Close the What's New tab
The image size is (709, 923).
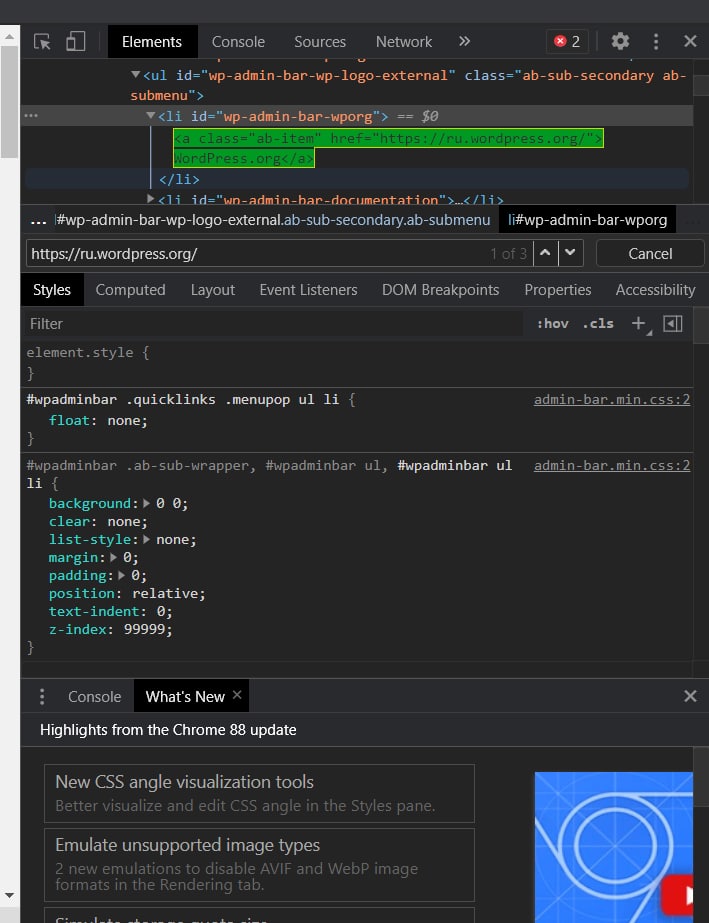[237, 695]
